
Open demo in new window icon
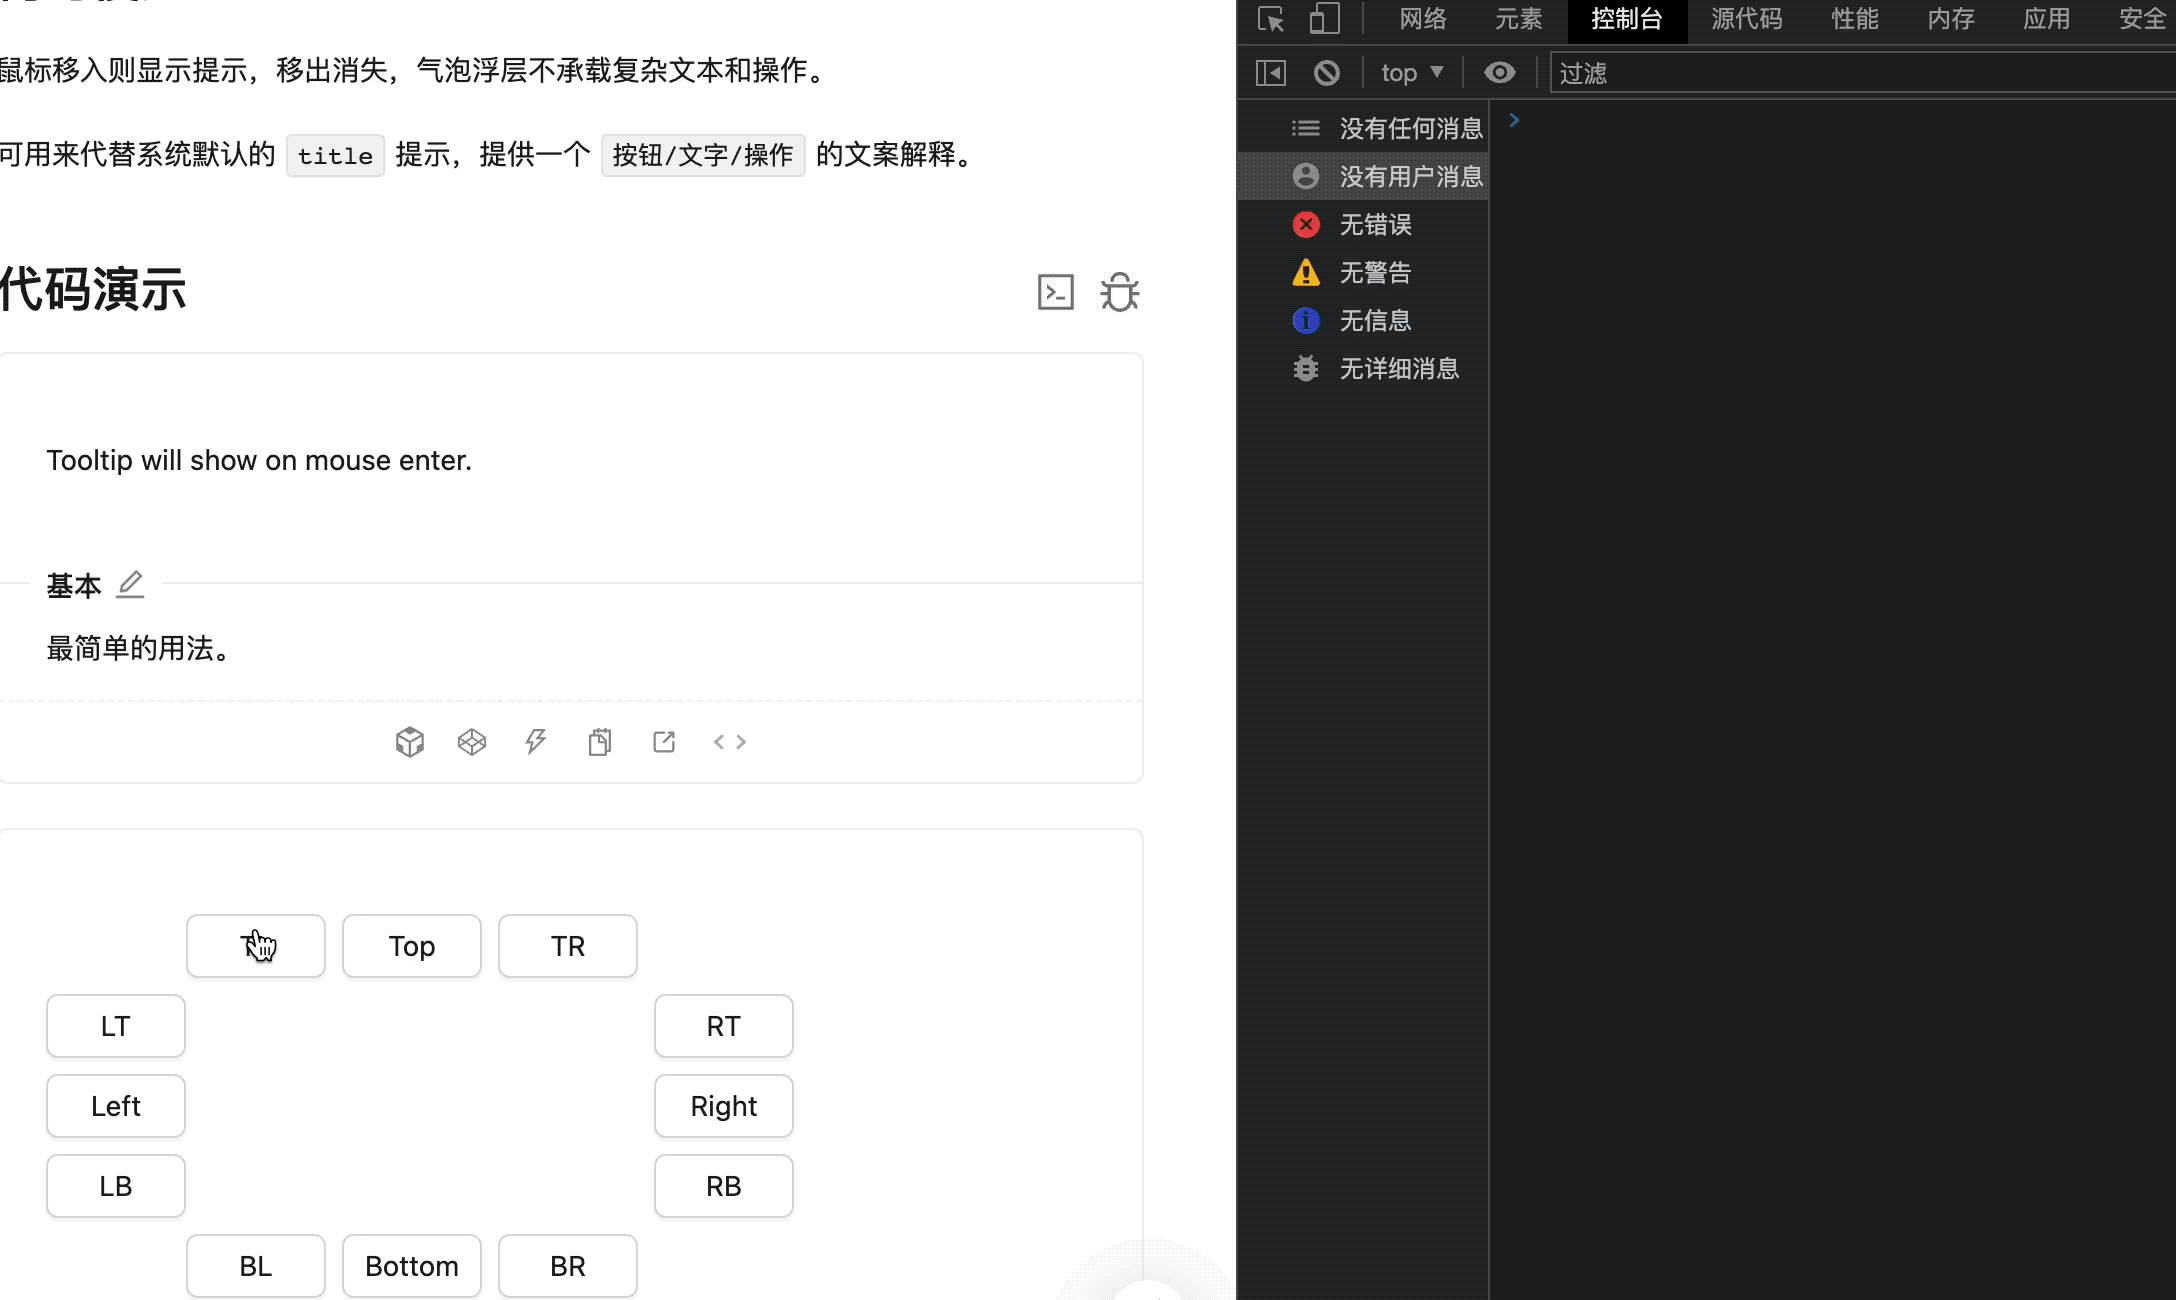(664, 742)
